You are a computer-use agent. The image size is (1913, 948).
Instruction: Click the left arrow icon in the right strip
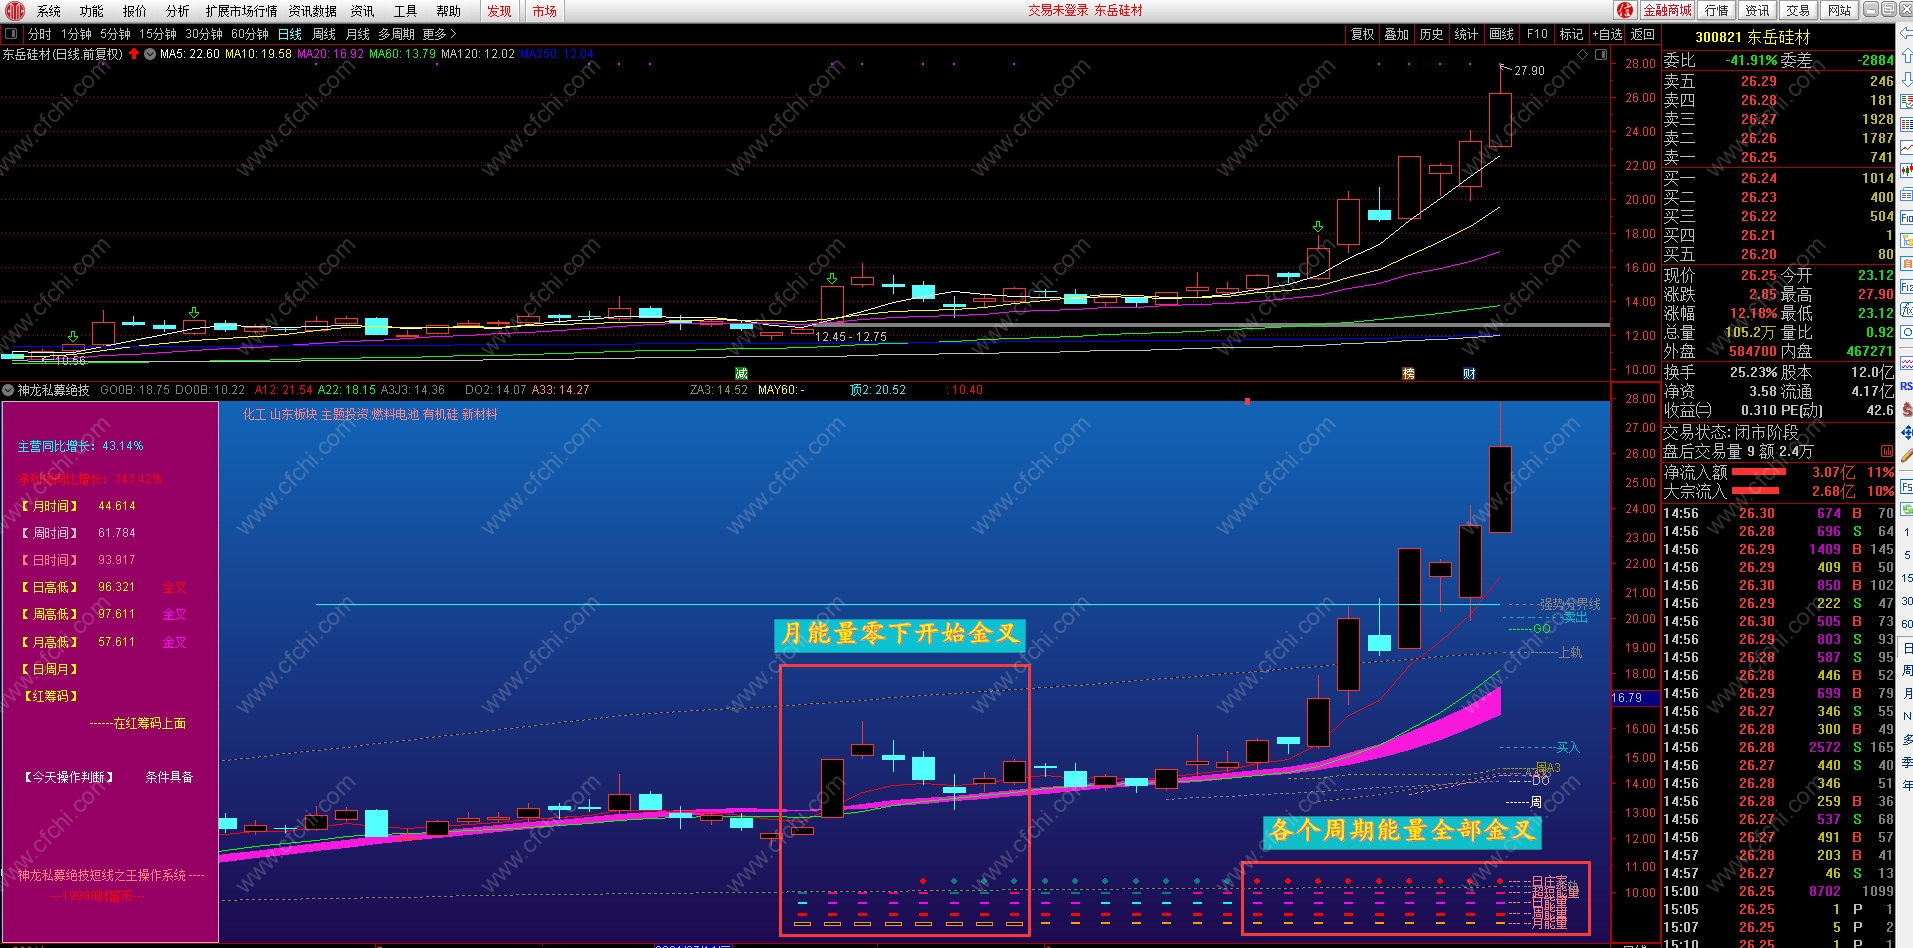pyautogui.click(x=1906, y=34)
